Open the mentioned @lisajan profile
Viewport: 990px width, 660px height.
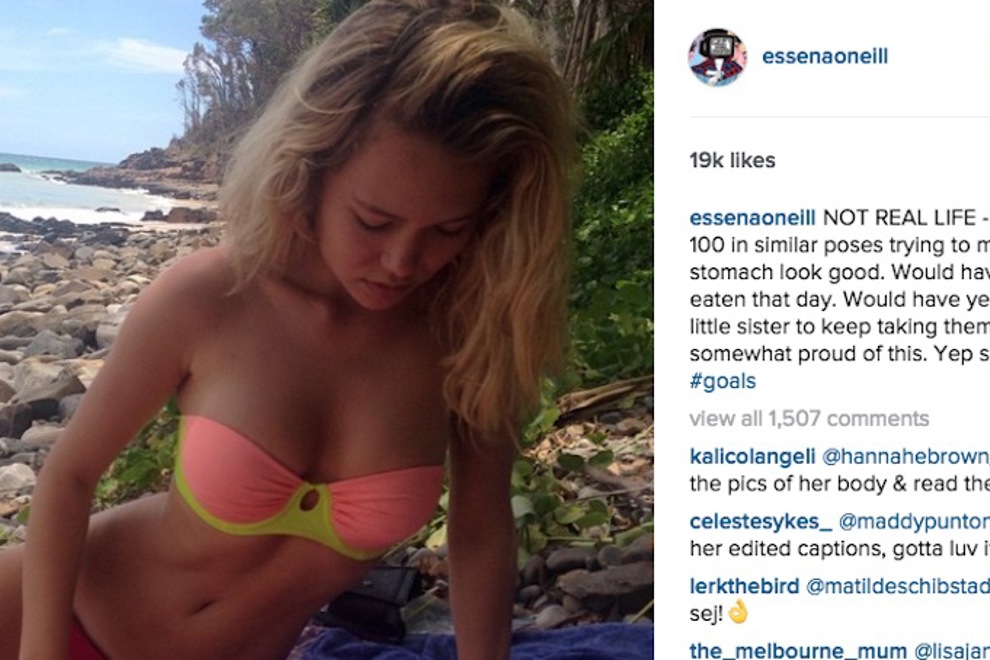point(951,650)
